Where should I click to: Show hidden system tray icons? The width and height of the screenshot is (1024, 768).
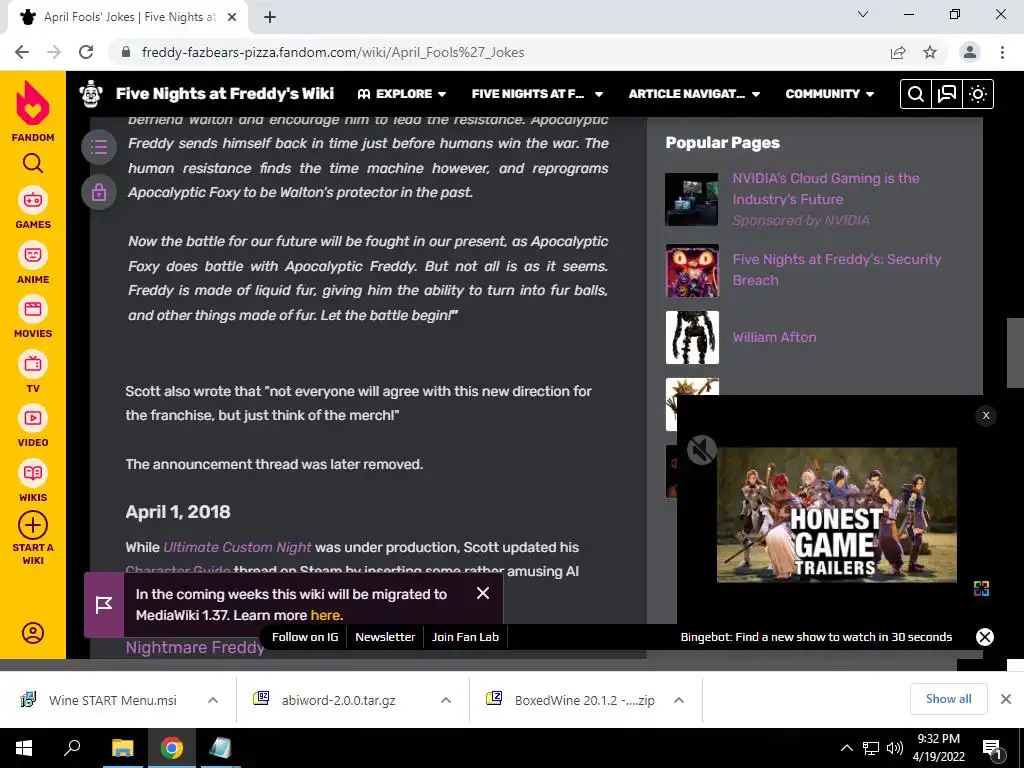846,748
